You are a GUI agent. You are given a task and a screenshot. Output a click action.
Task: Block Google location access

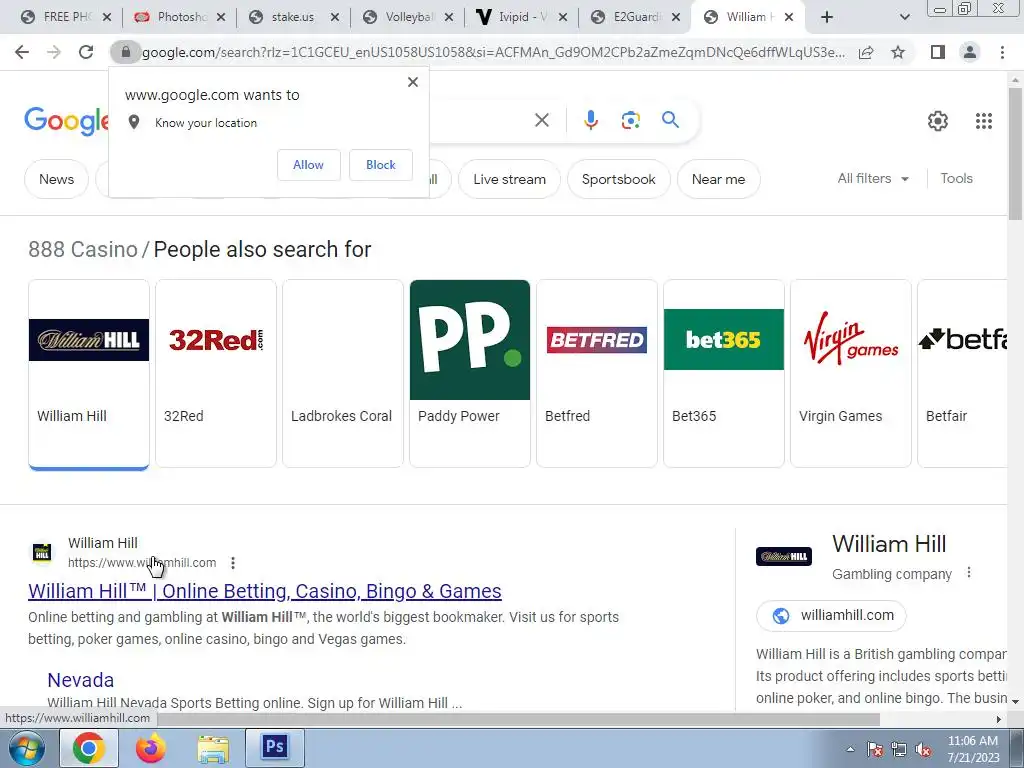(x=381, y=165)
